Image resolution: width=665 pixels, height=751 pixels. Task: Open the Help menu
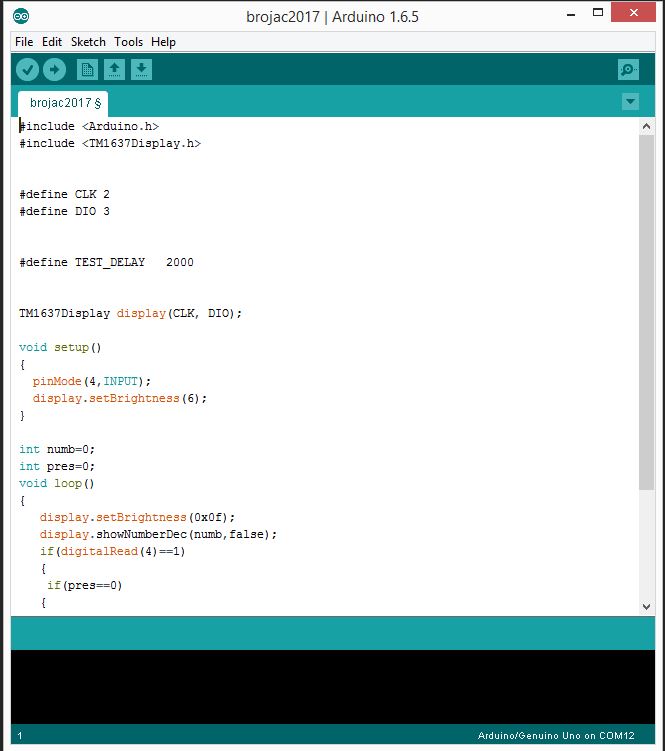[163, 42]
